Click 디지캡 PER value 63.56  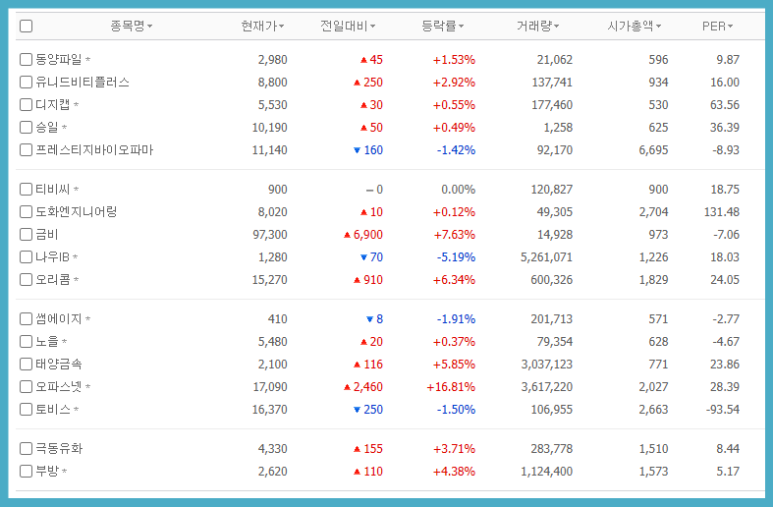tap(725, 105)
